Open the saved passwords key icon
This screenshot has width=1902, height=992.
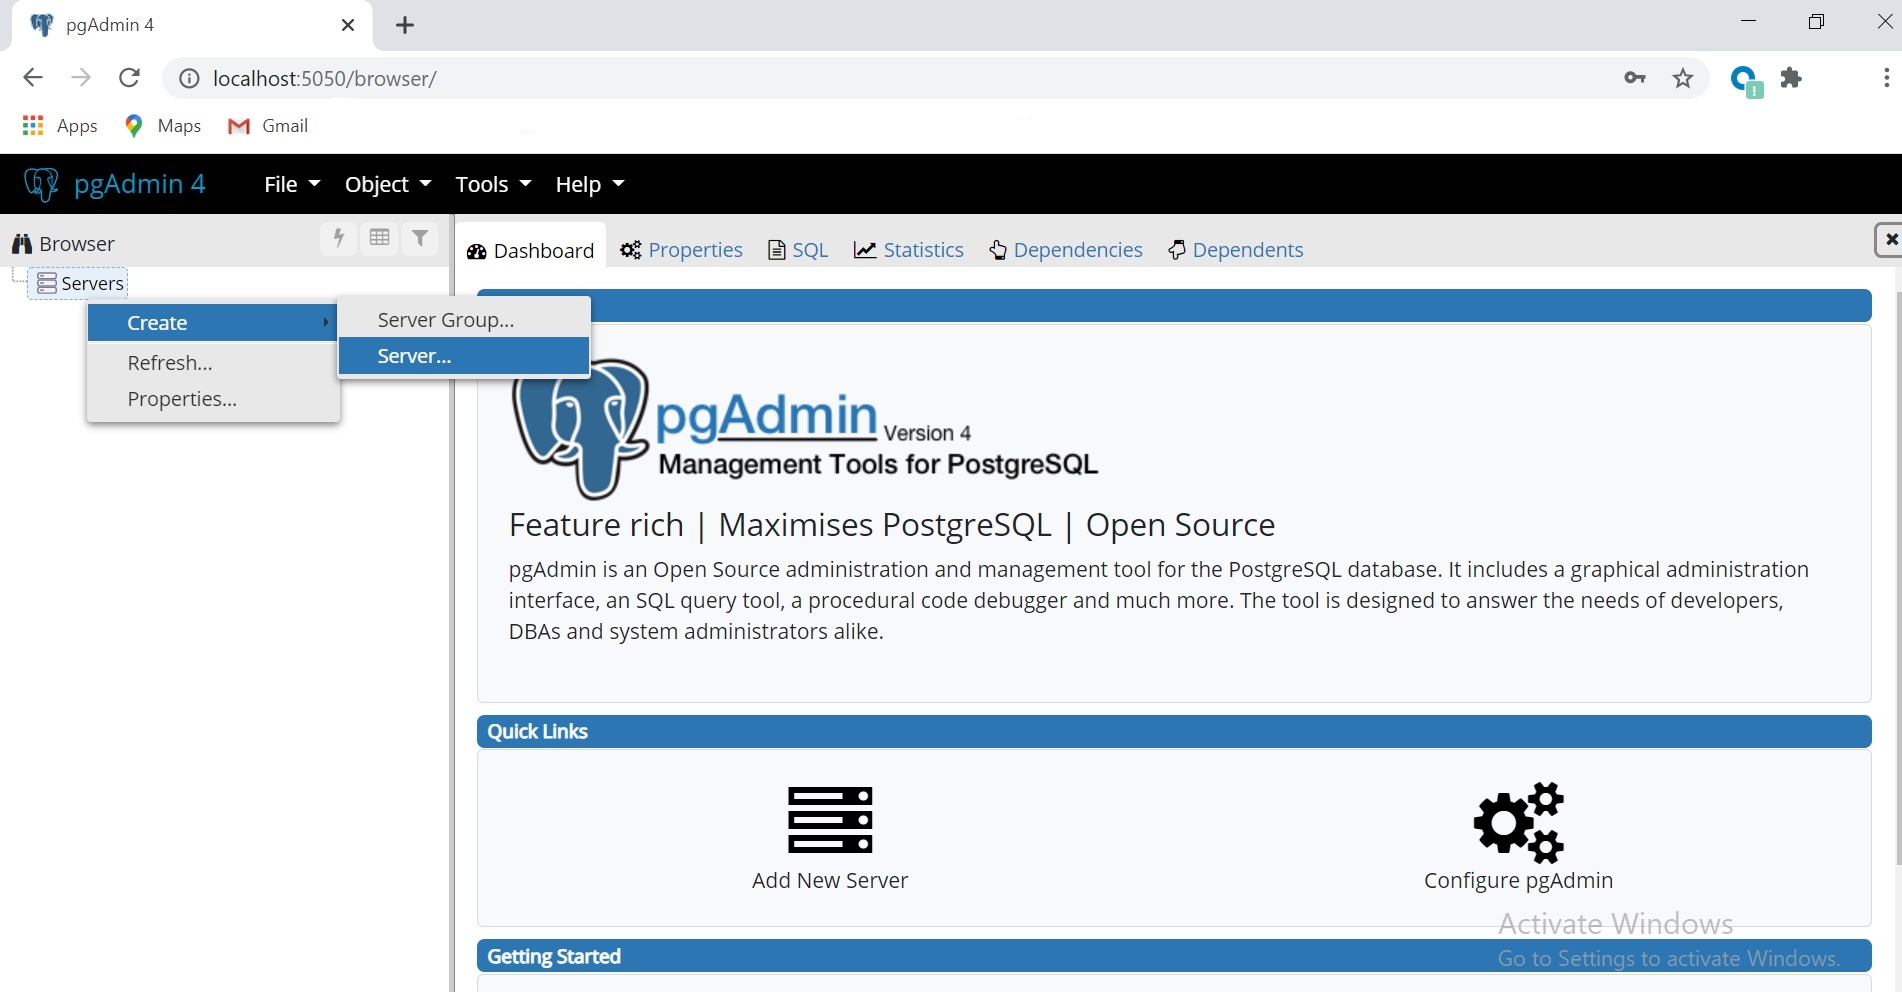point(1635,78)
